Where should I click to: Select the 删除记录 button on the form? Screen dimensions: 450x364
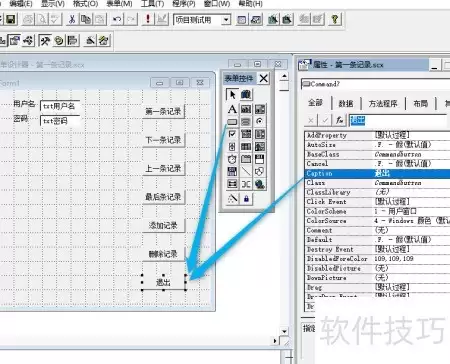163,254
